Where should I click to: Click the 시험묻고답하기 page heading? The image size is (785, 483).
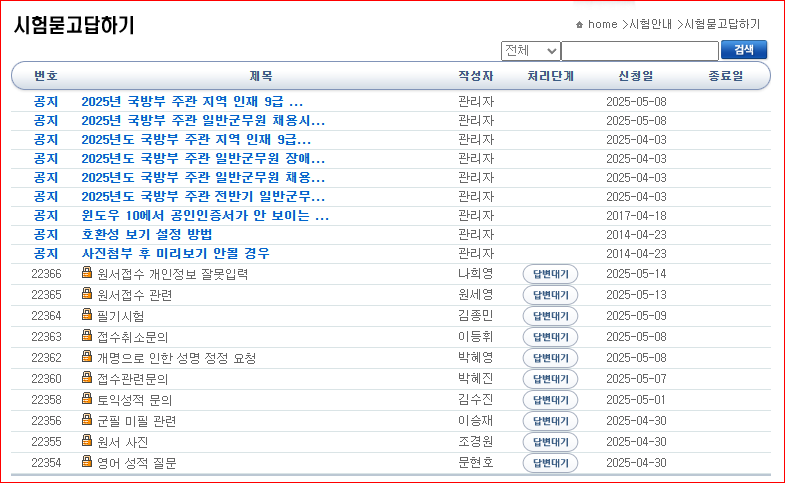pyautogui.click(x=74, y=25)
